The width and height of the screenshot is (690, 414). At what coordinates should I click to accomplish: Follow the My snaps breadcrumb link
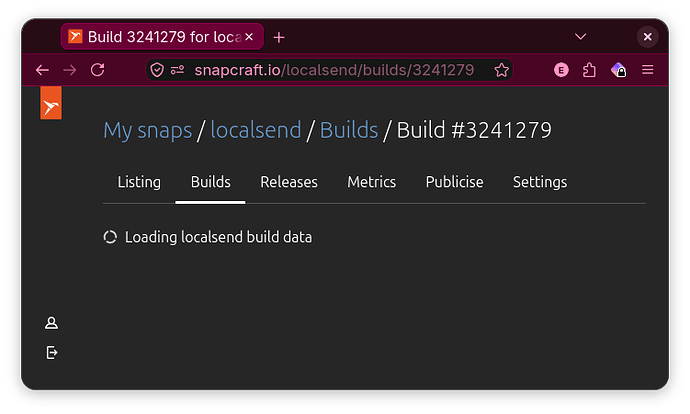[147, 130]
